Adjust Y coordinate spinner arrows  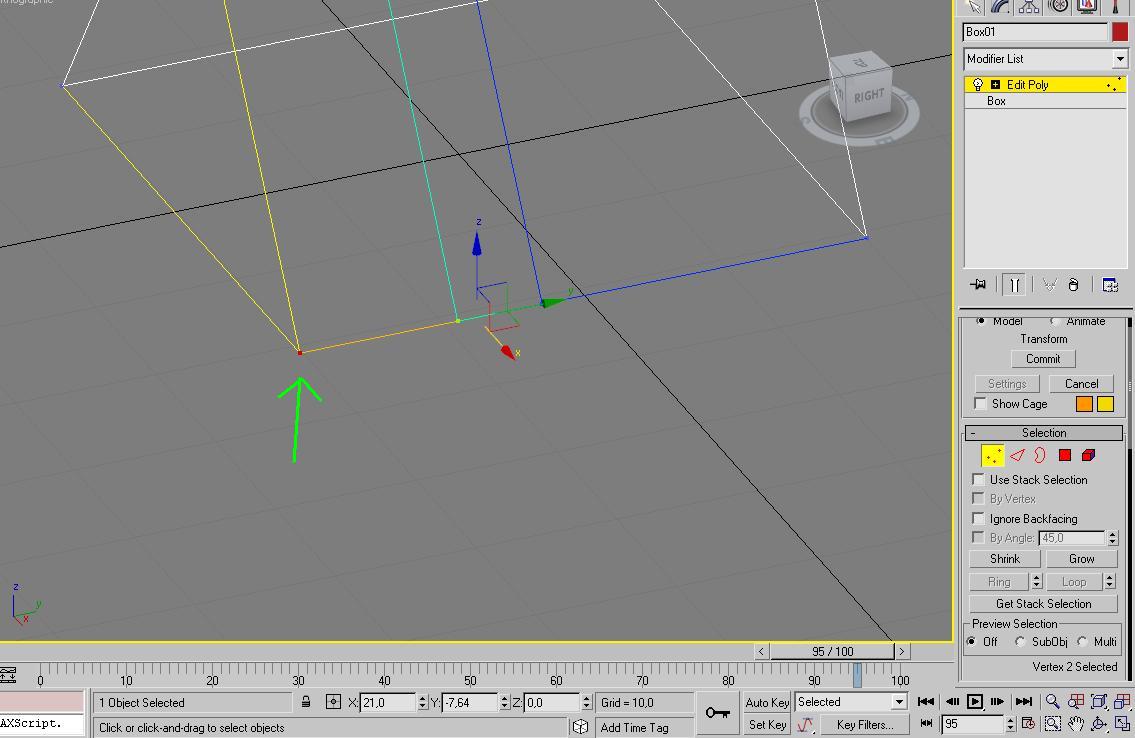point(505,703)
